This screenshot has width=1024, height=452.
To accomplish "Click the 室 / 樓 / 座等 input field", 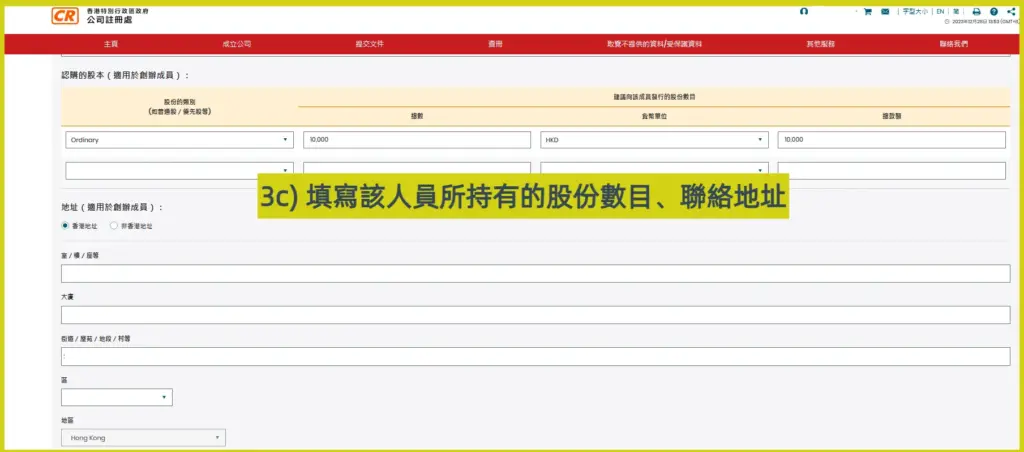I will 535,274.
